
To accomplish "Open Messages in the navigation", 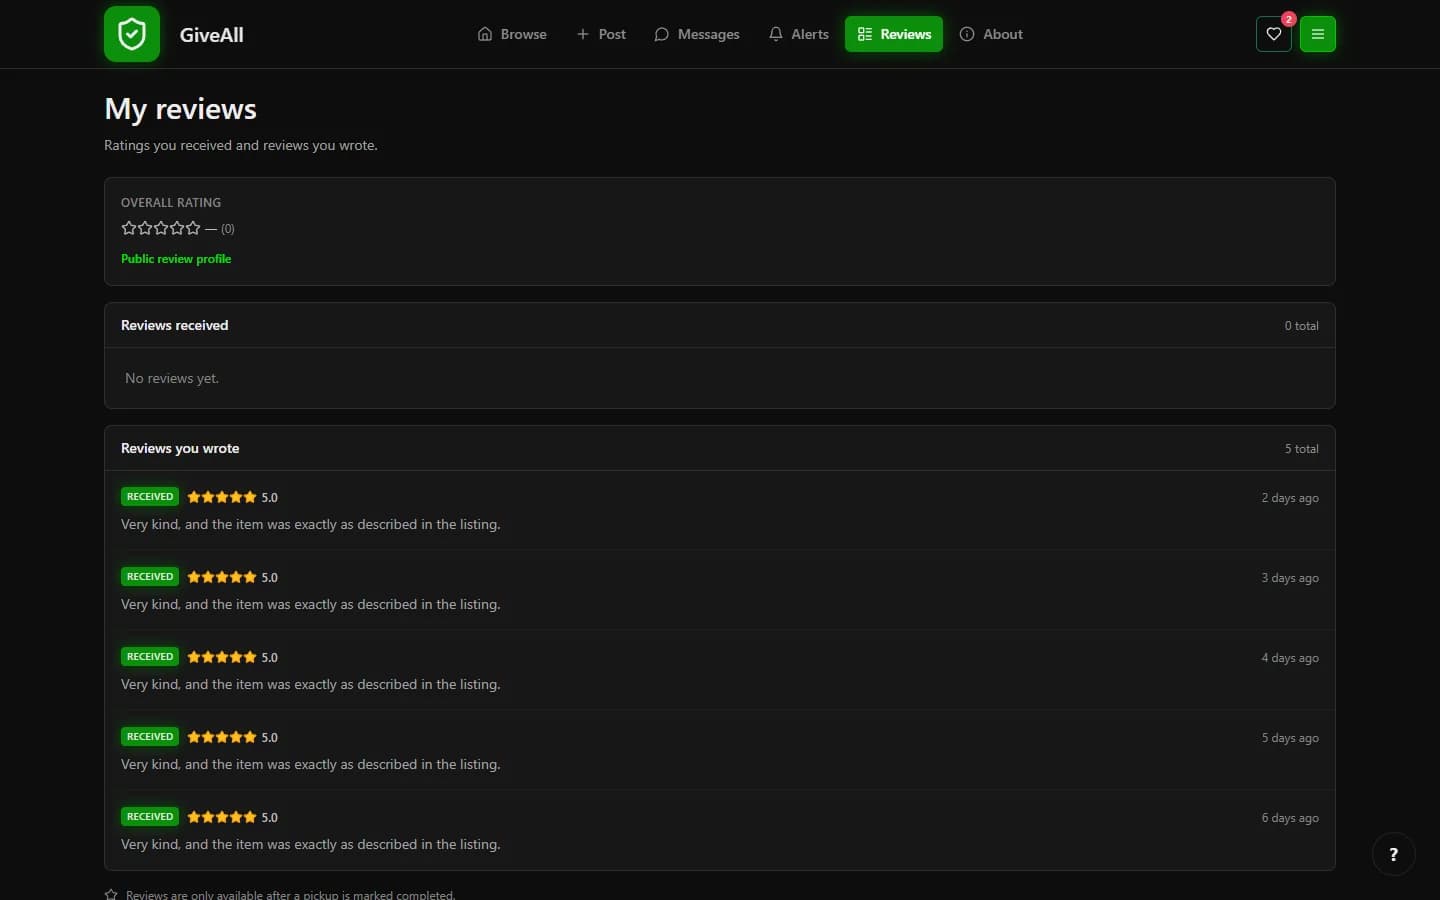I will [697, 34].
